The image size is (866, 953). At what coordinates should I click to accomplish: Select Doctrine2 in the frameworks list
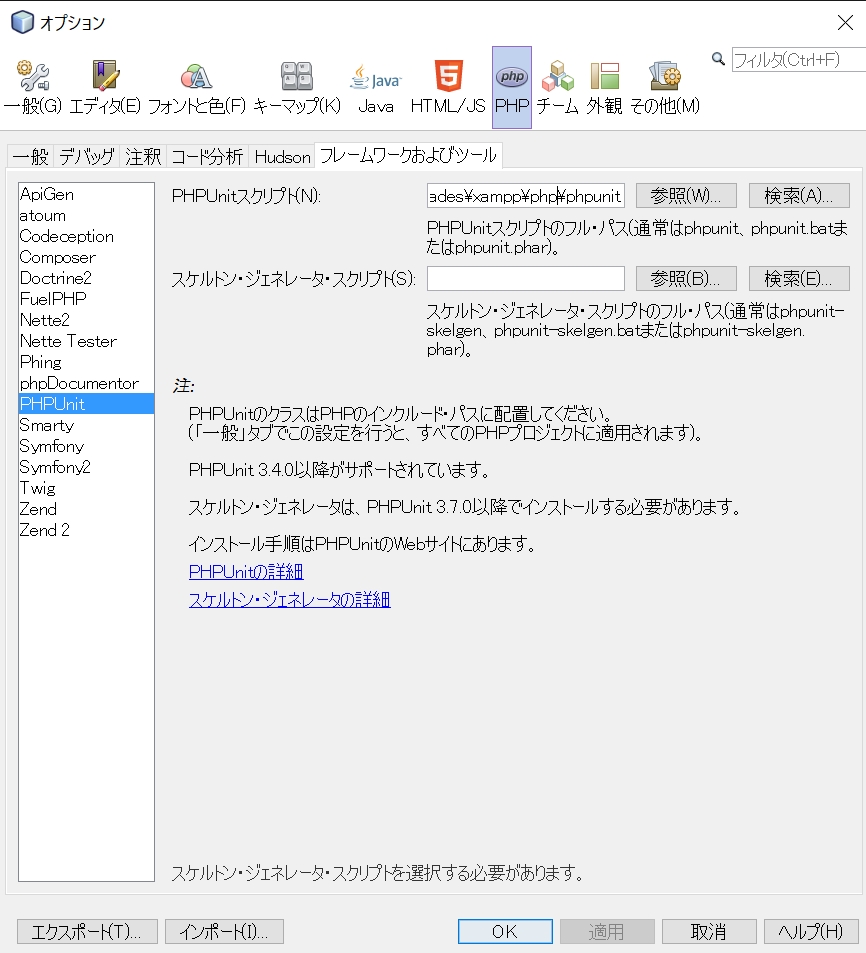[x=86, y=278]
